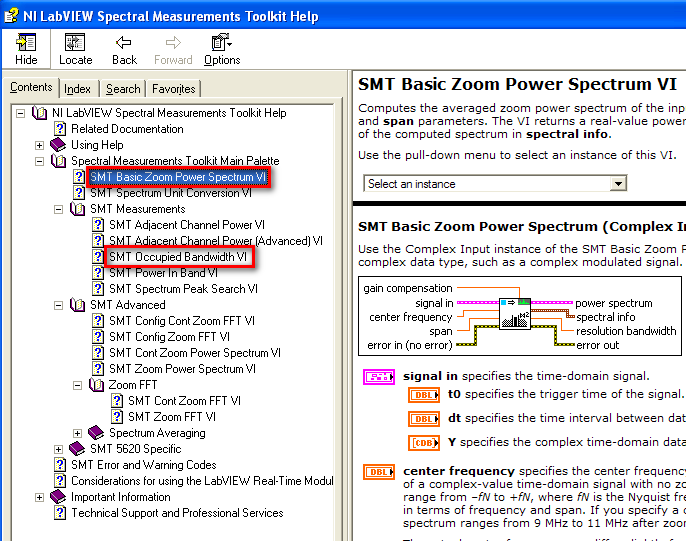The width and height of the screenshot is (686, 541).
Task: Click the SMT Basic Zoom Power Spectrum VI topic icon
Action: pos(79,177)
